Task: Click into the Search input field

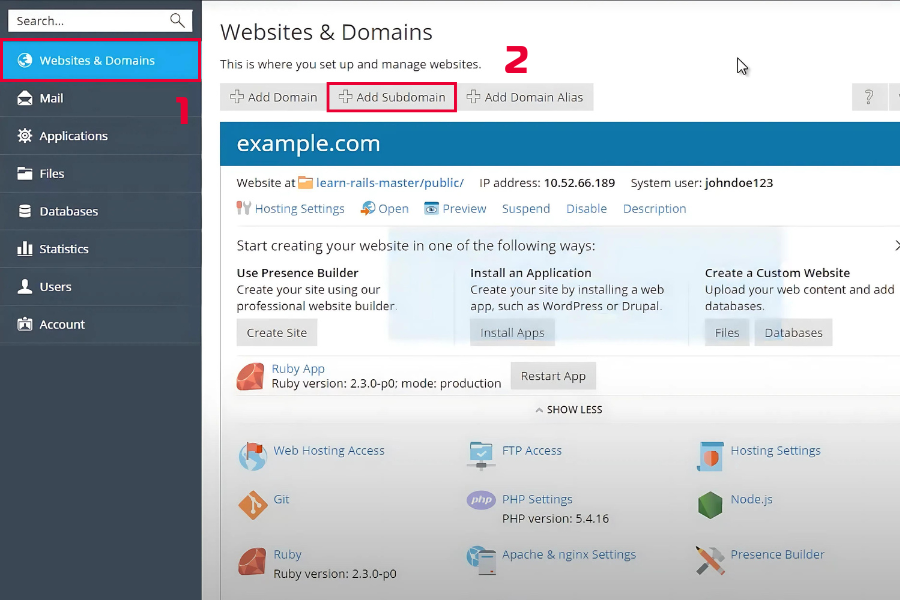Action: tap(88, 20)
